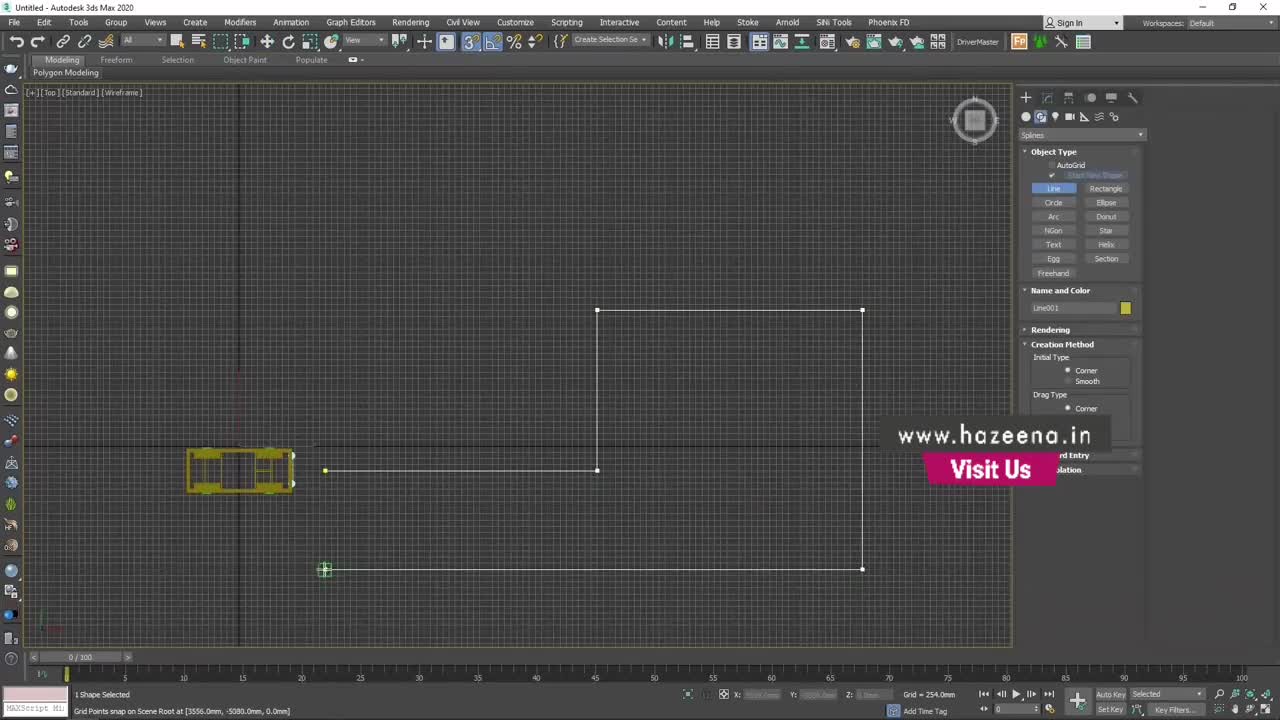This screenshot has height=720, width=1280.
Task: Click the Circle shape button
Action: pyautogui.click(x=1053, y=203)
